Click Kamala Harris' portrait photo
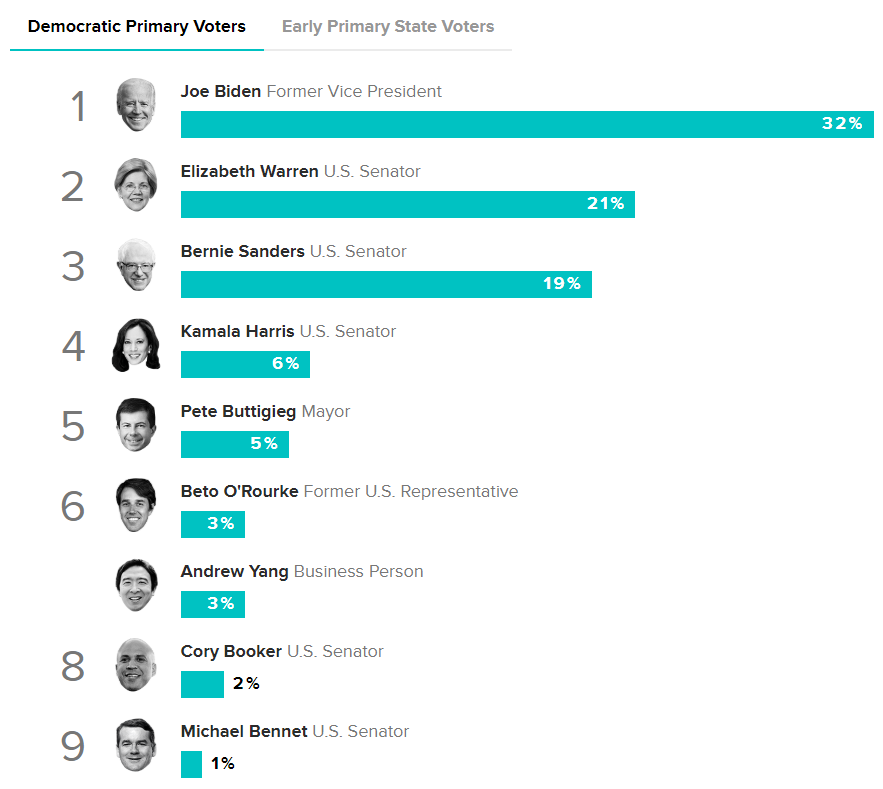This screenshot has width=883, height=789. tap(136, 345)
